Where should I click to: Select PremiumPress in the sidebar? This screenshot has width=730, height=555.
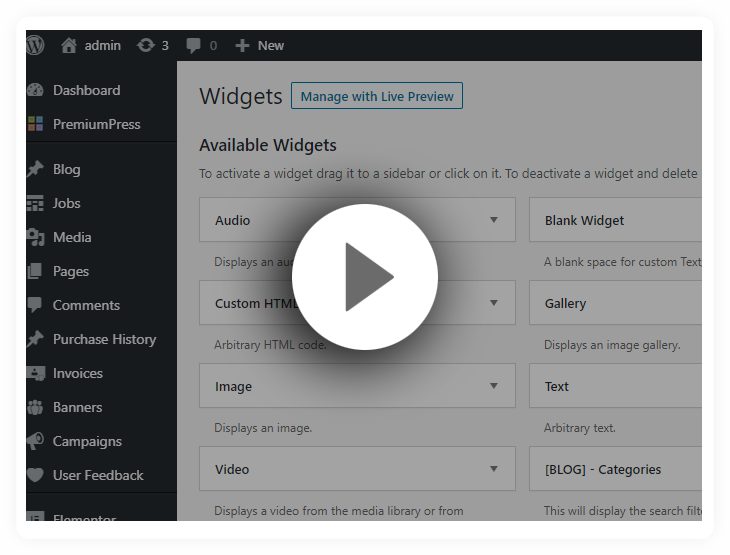[96, 124]
